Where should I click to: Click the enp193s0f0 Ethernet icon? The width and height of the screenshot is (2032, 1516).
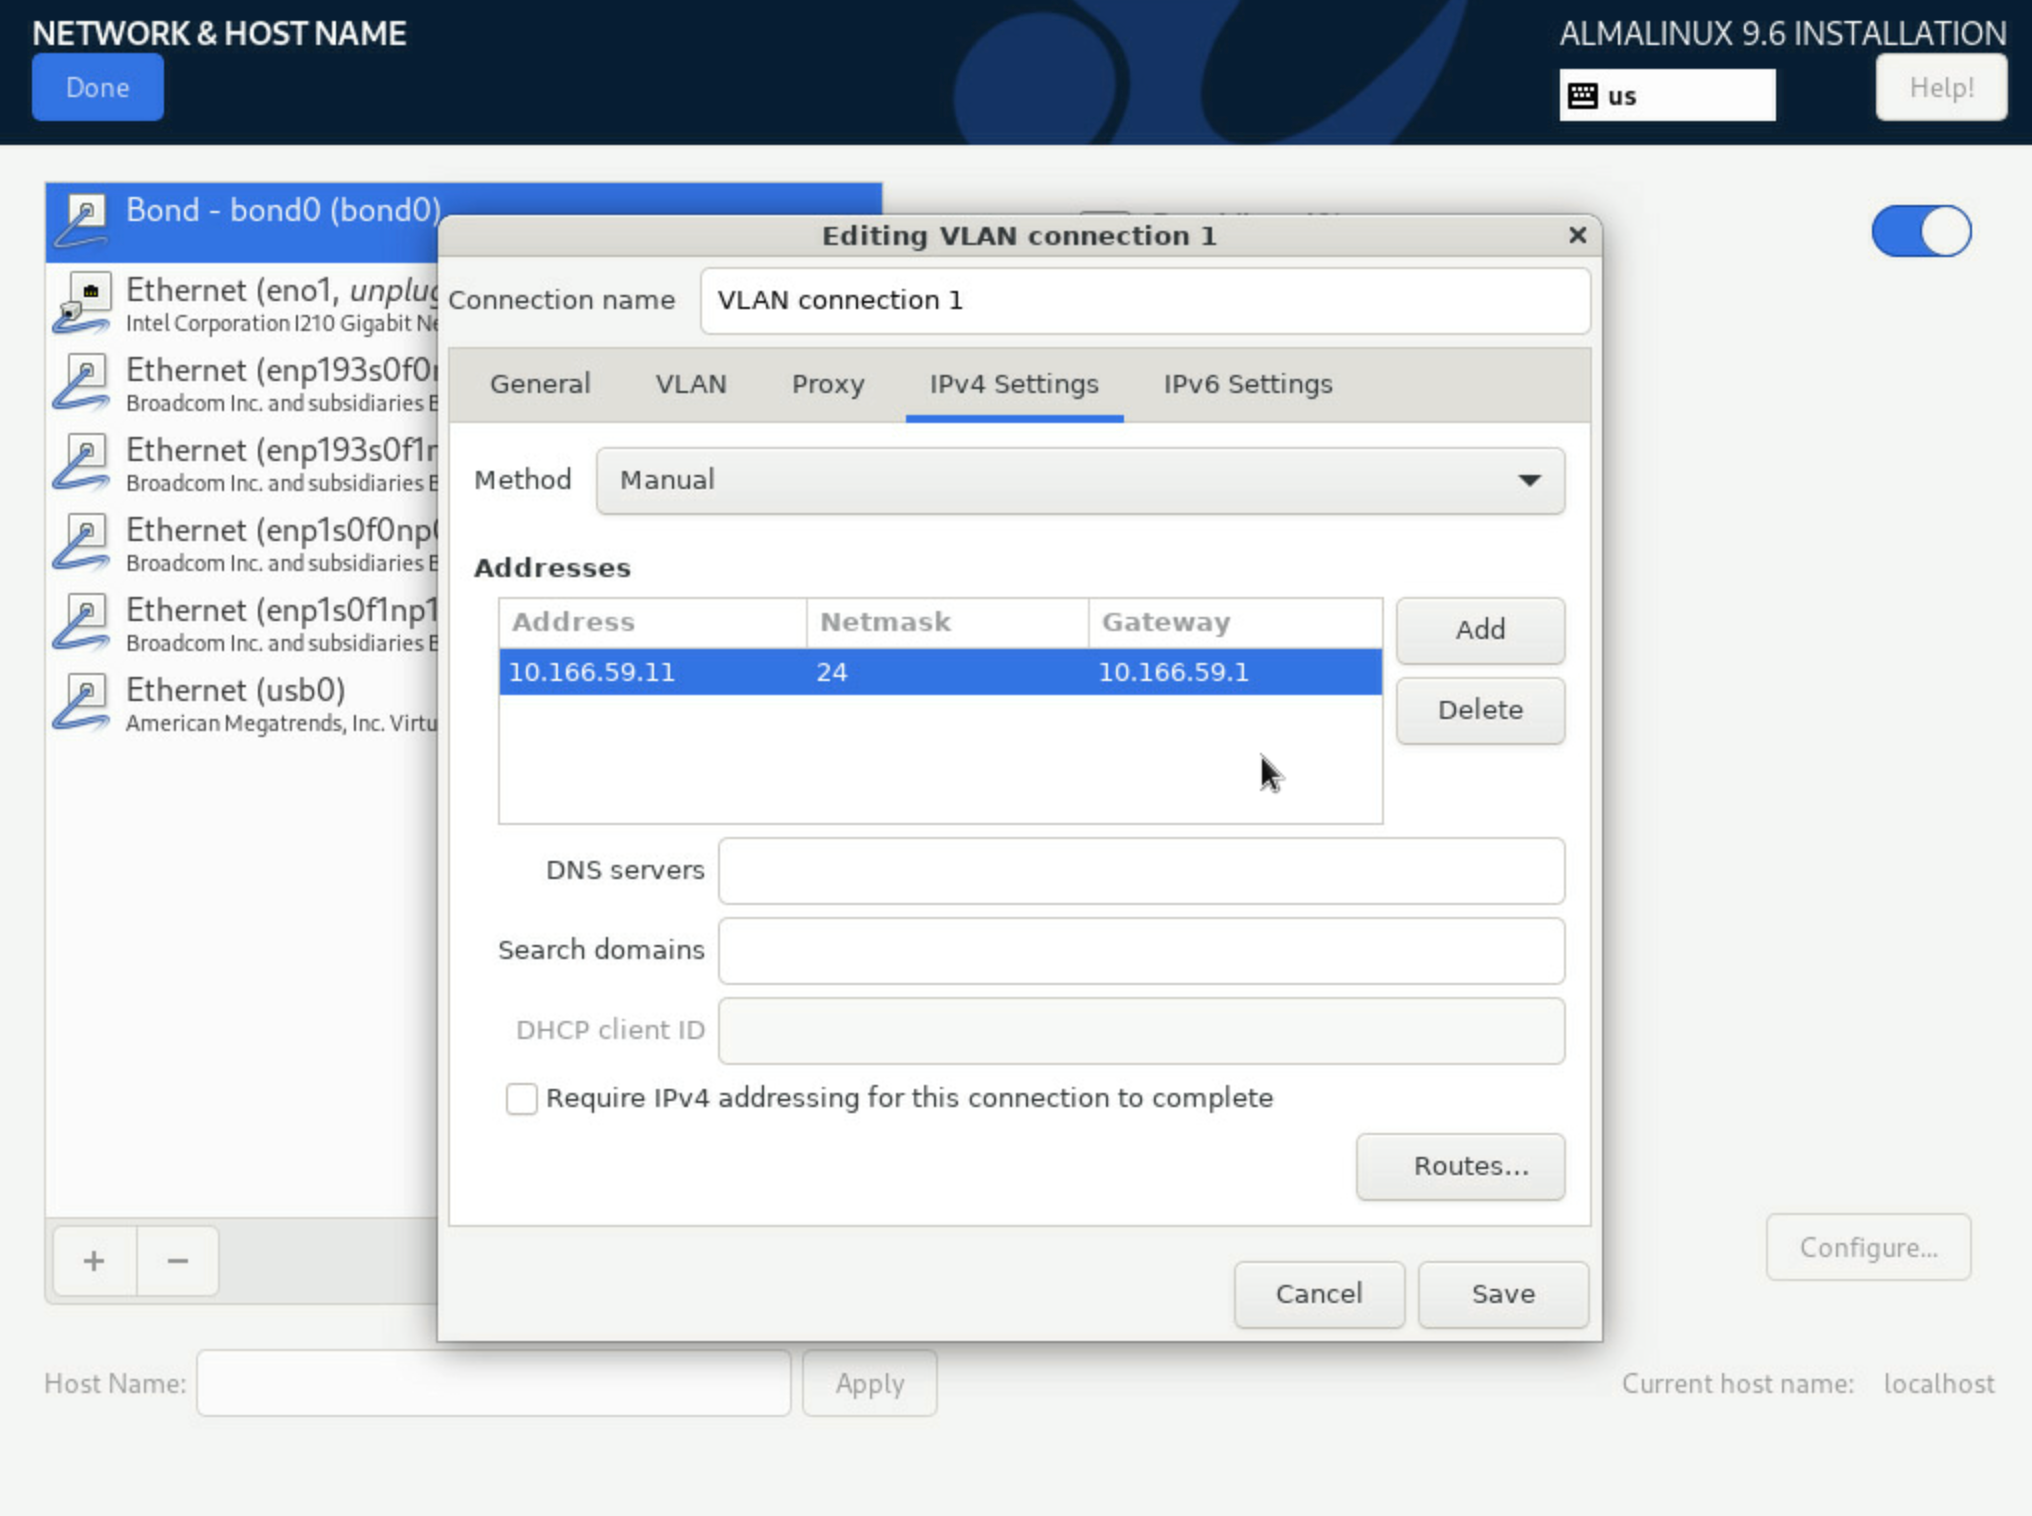[82, 383]
